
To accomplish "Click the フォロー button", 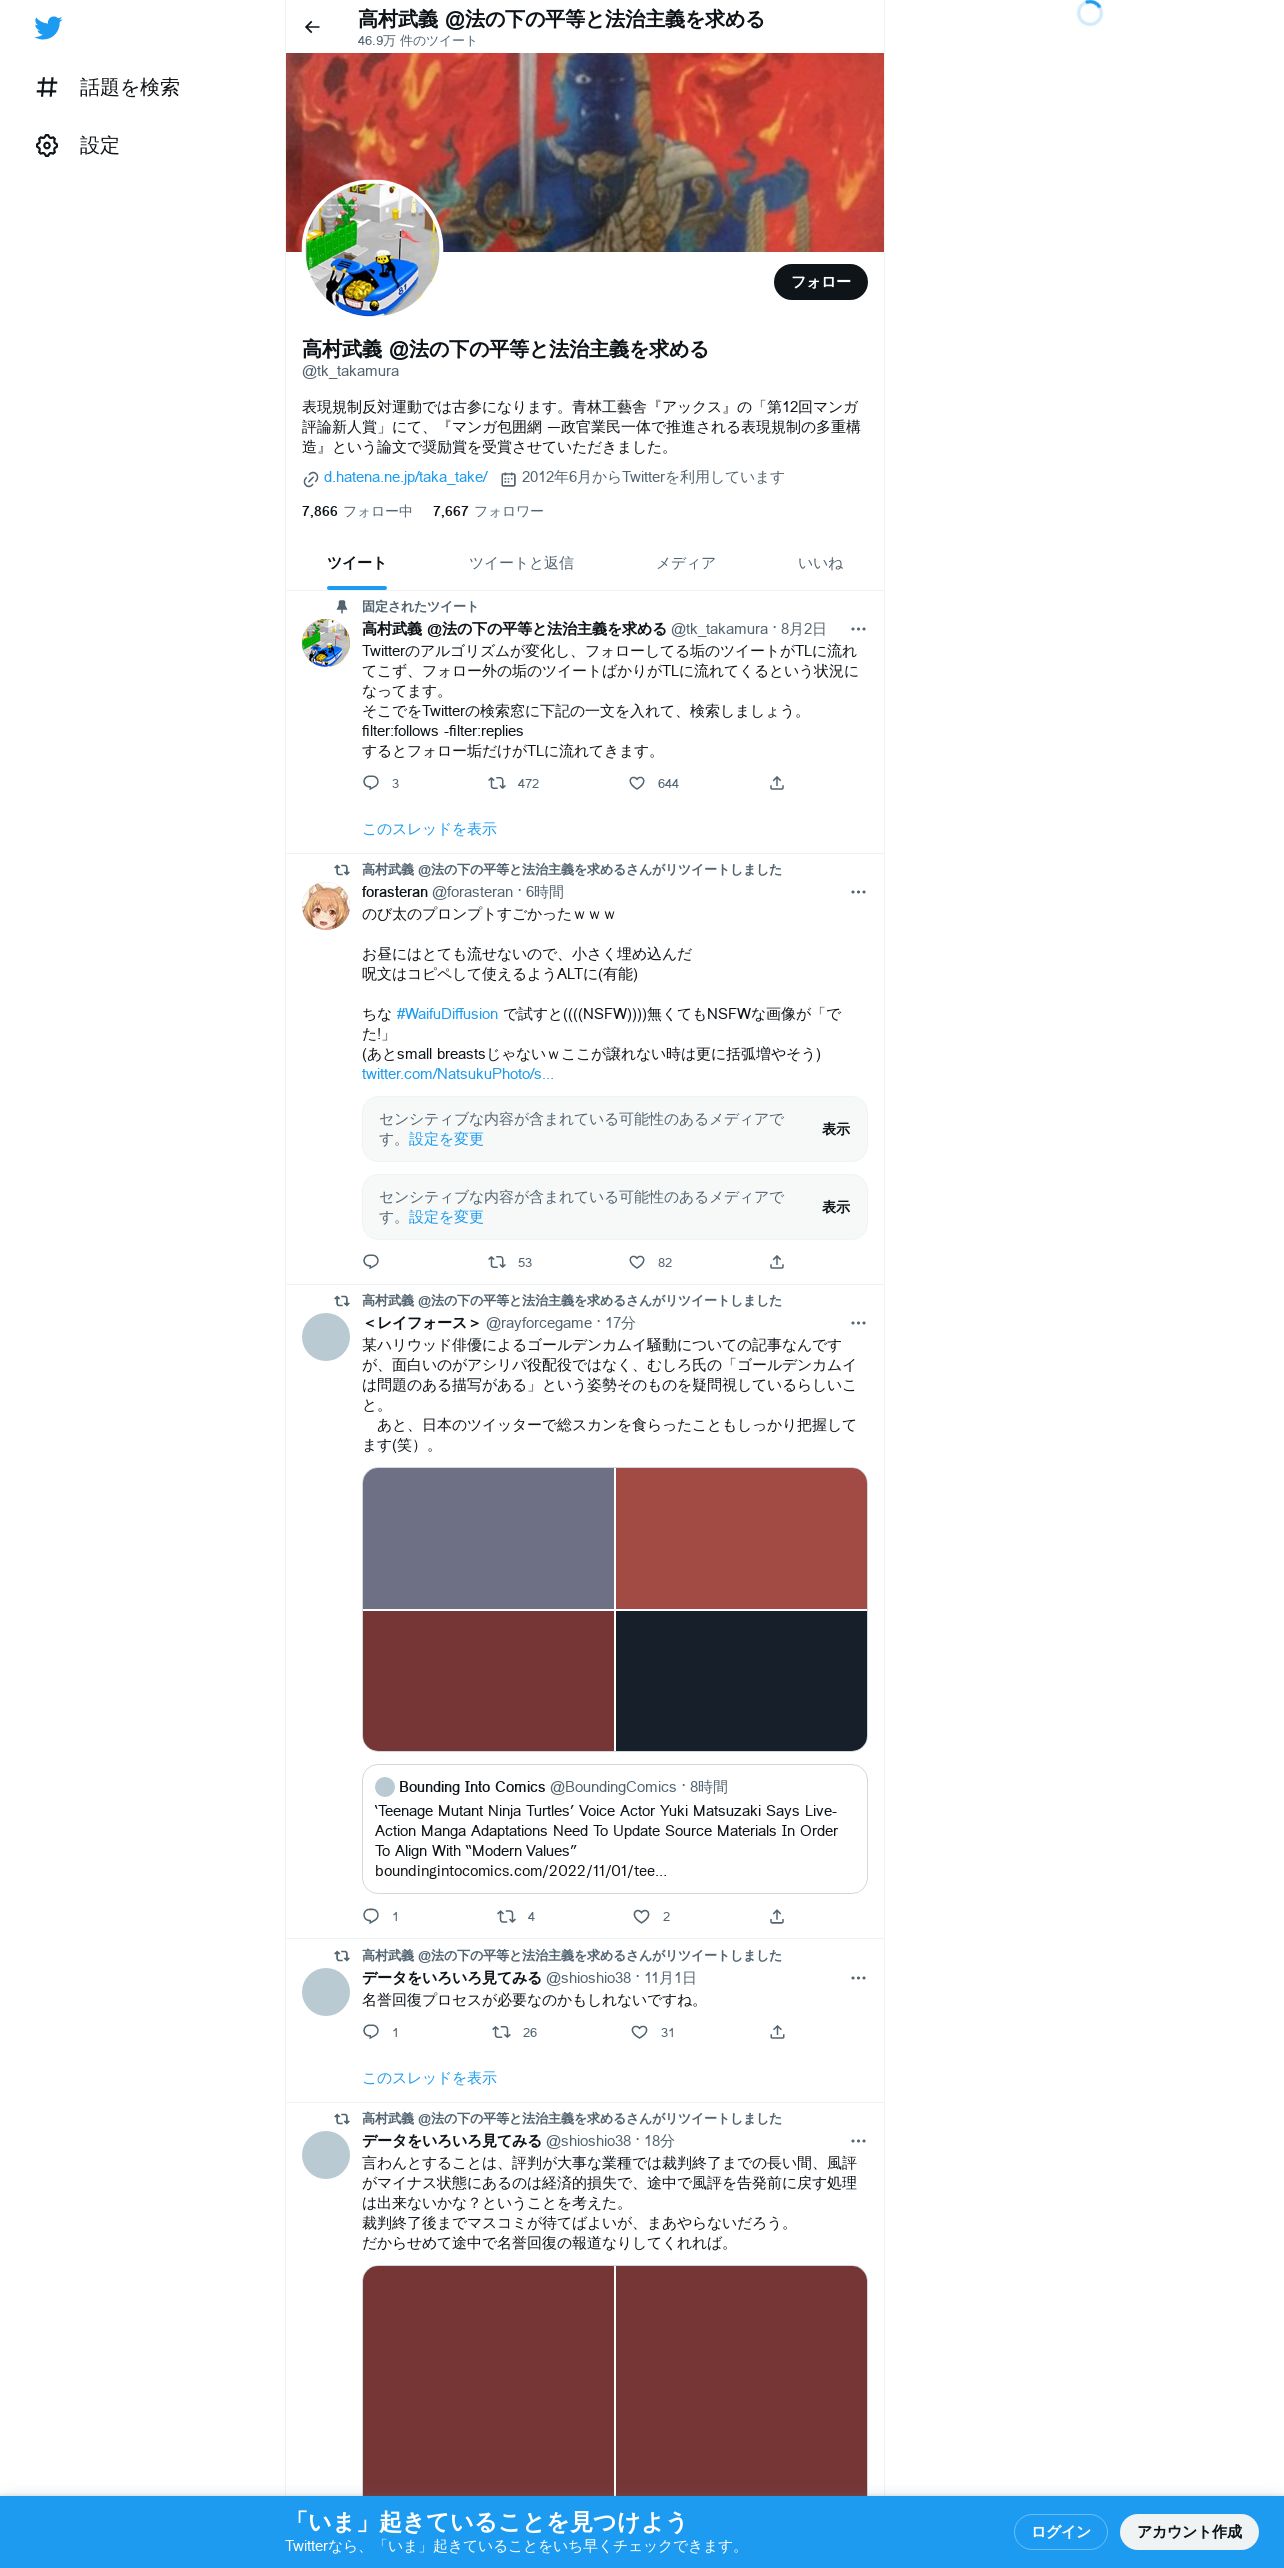I will [821, 282].
